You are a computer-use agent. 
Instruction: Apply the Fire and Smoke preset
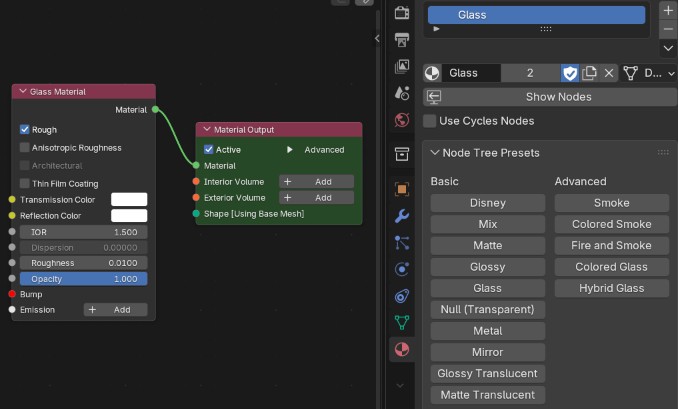(x=612, y=245)
